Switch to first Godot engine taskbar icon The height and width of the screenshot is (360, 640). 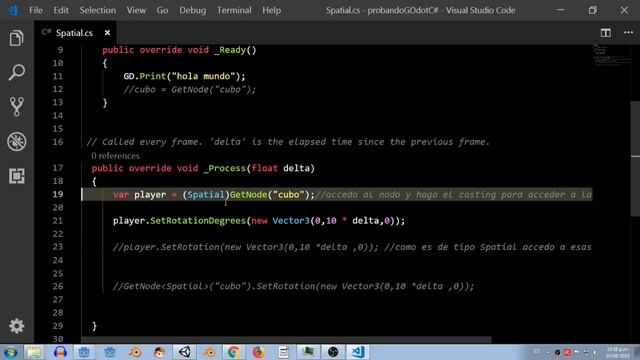[84, 352]
